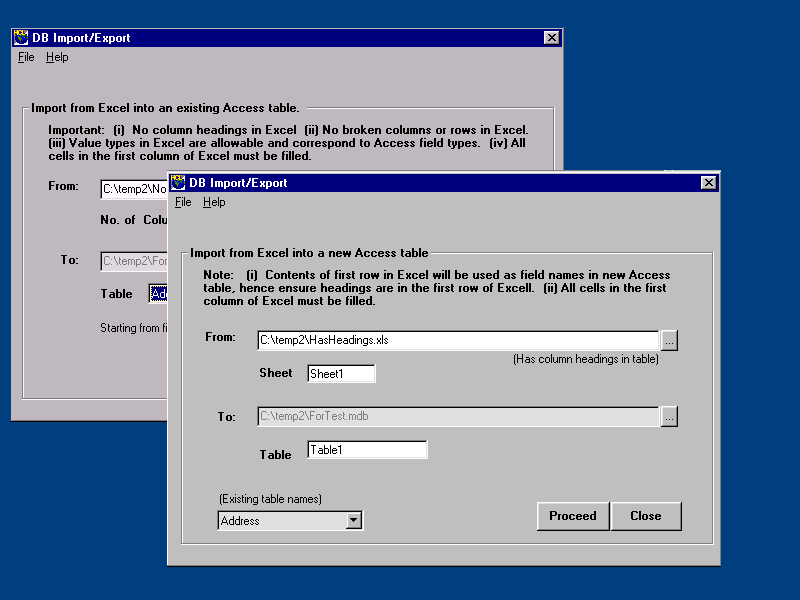Expand the existing table names dropdown arrow
Screen dimensions: 800x600
[354, 520]
